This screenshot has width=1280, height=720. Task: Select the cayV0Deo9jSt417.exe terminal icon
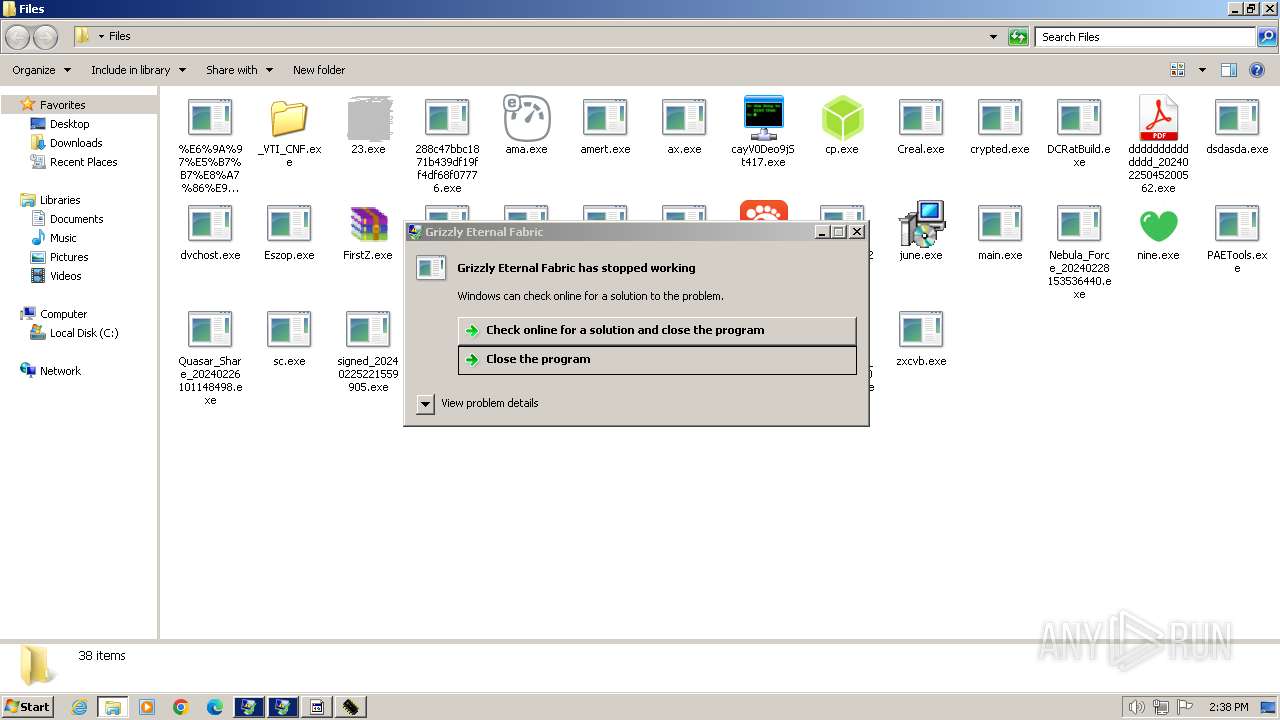point(763,119)
